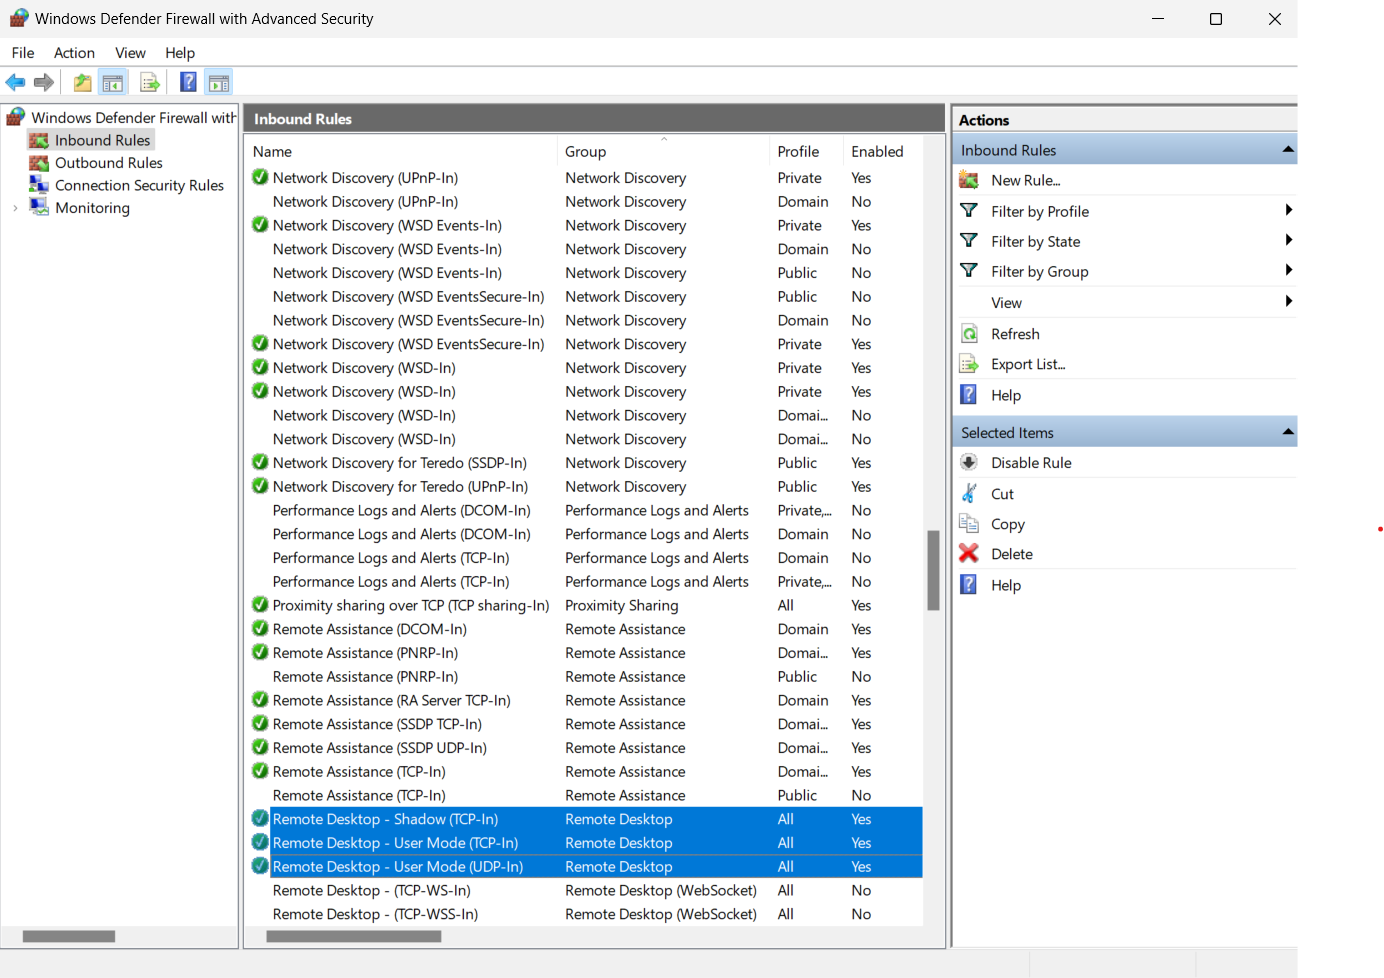Open the View submenu arrow in Actions
1384x978 pixels.
pos(1288,301)
